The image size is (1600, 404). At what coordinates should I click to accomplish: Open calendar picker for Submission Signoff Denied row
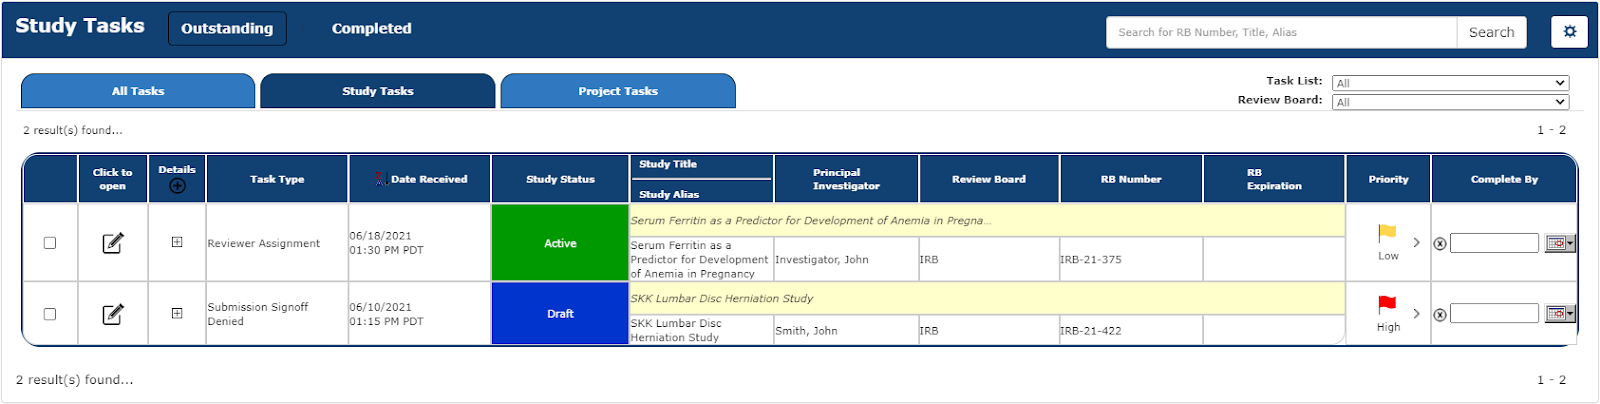[1559, 314]
